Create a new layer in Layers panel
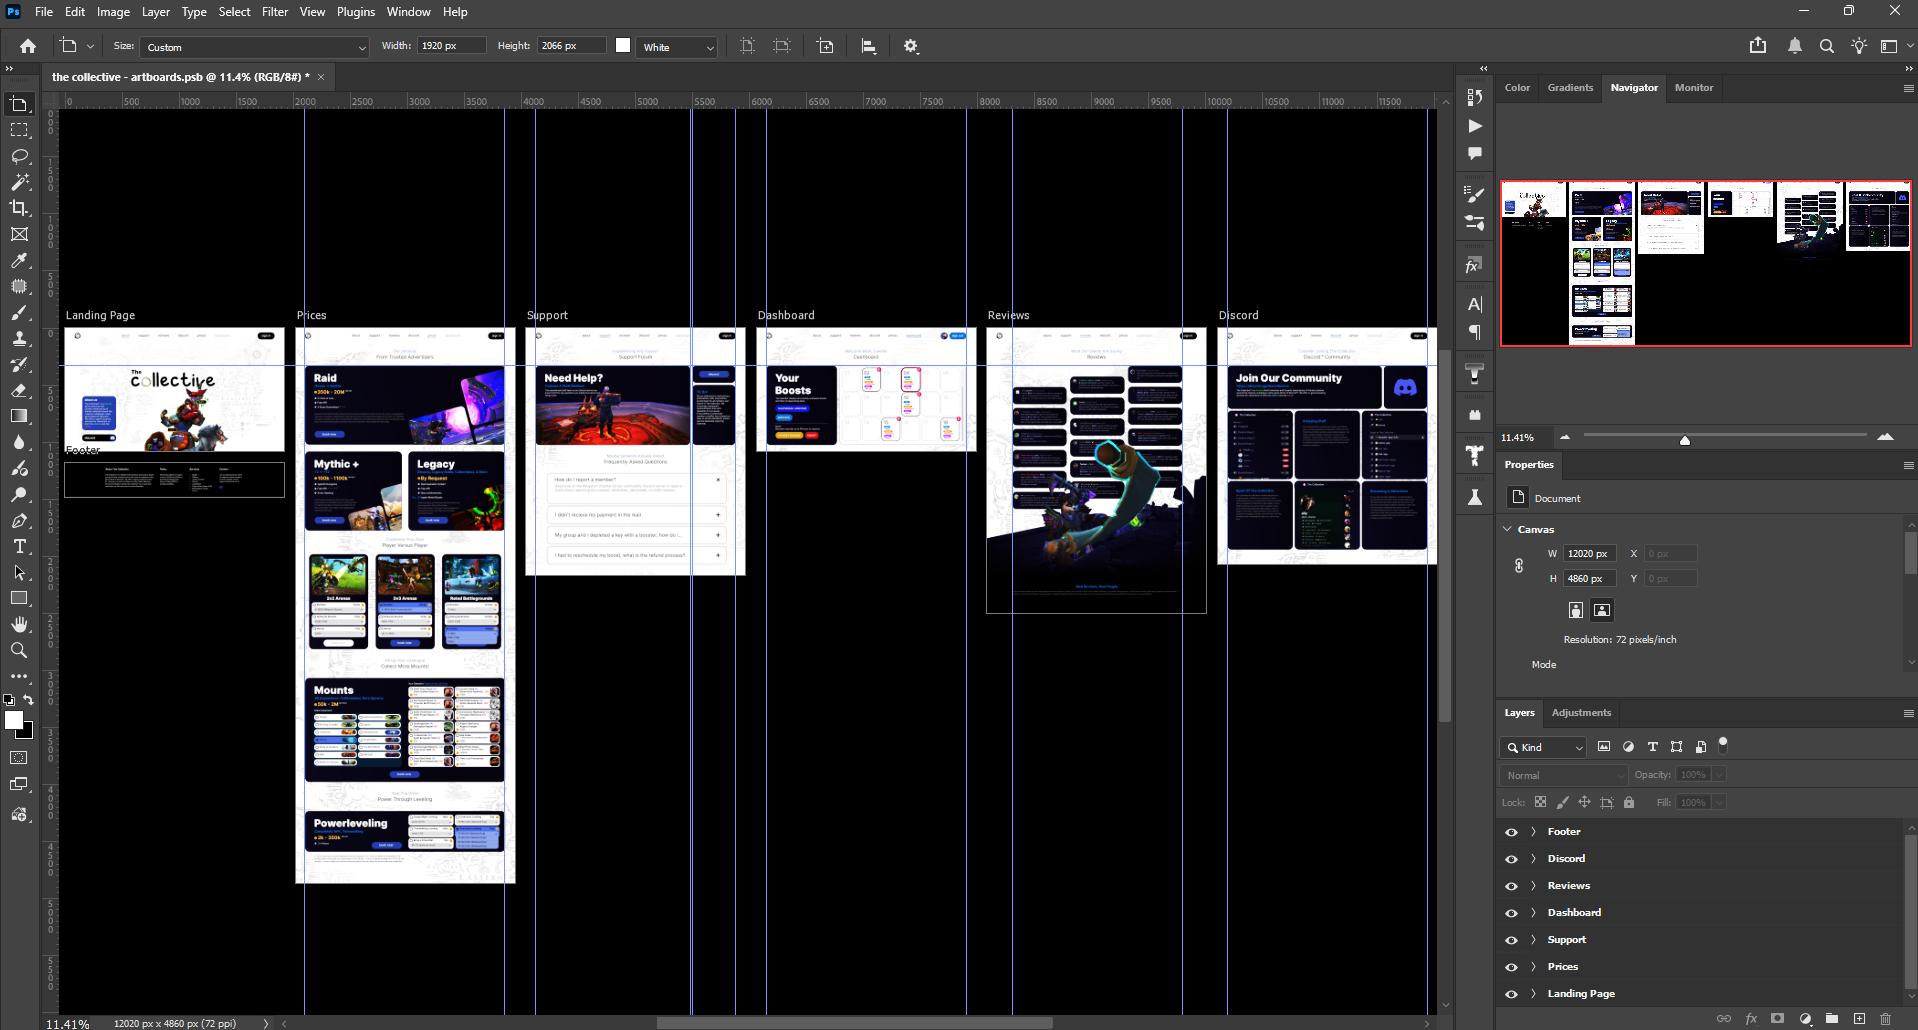The height and width of the screenshot is (1030, 1918). 1859,1019
